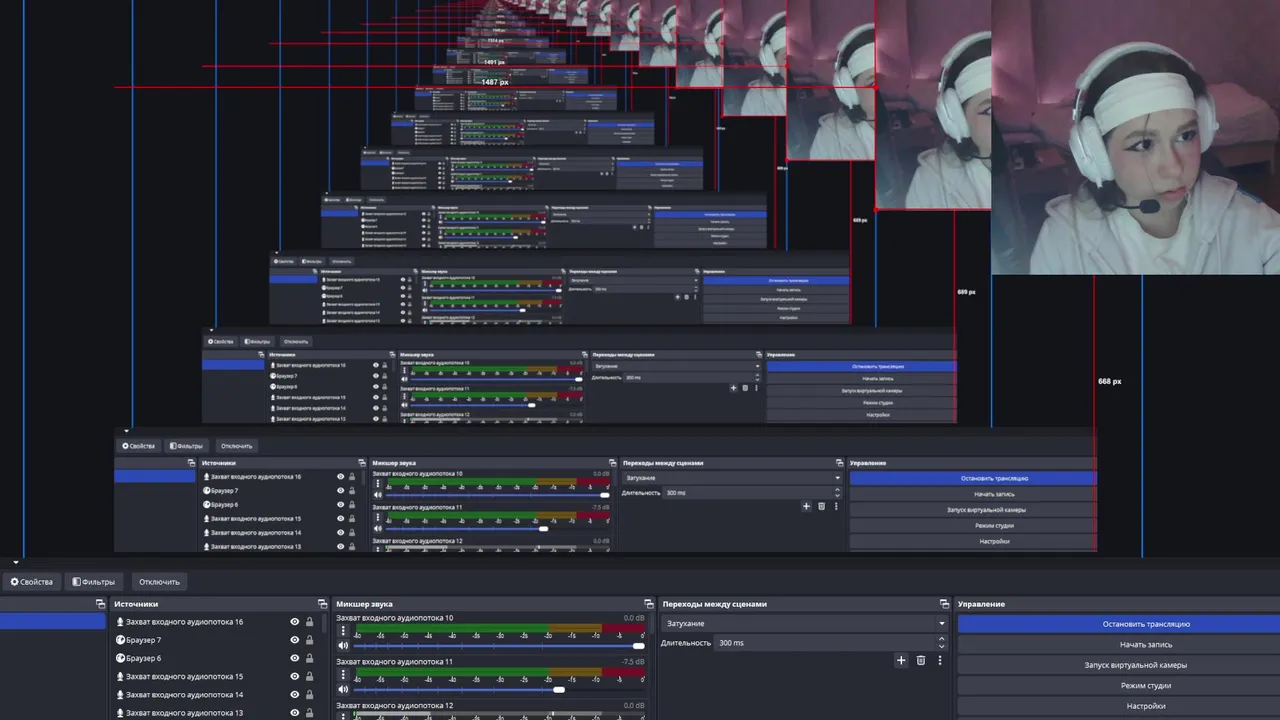Image resolution: width=1280 pixels, height=720 pixels.
Task: Hide the Браузер 7 source
Action: 294,640
